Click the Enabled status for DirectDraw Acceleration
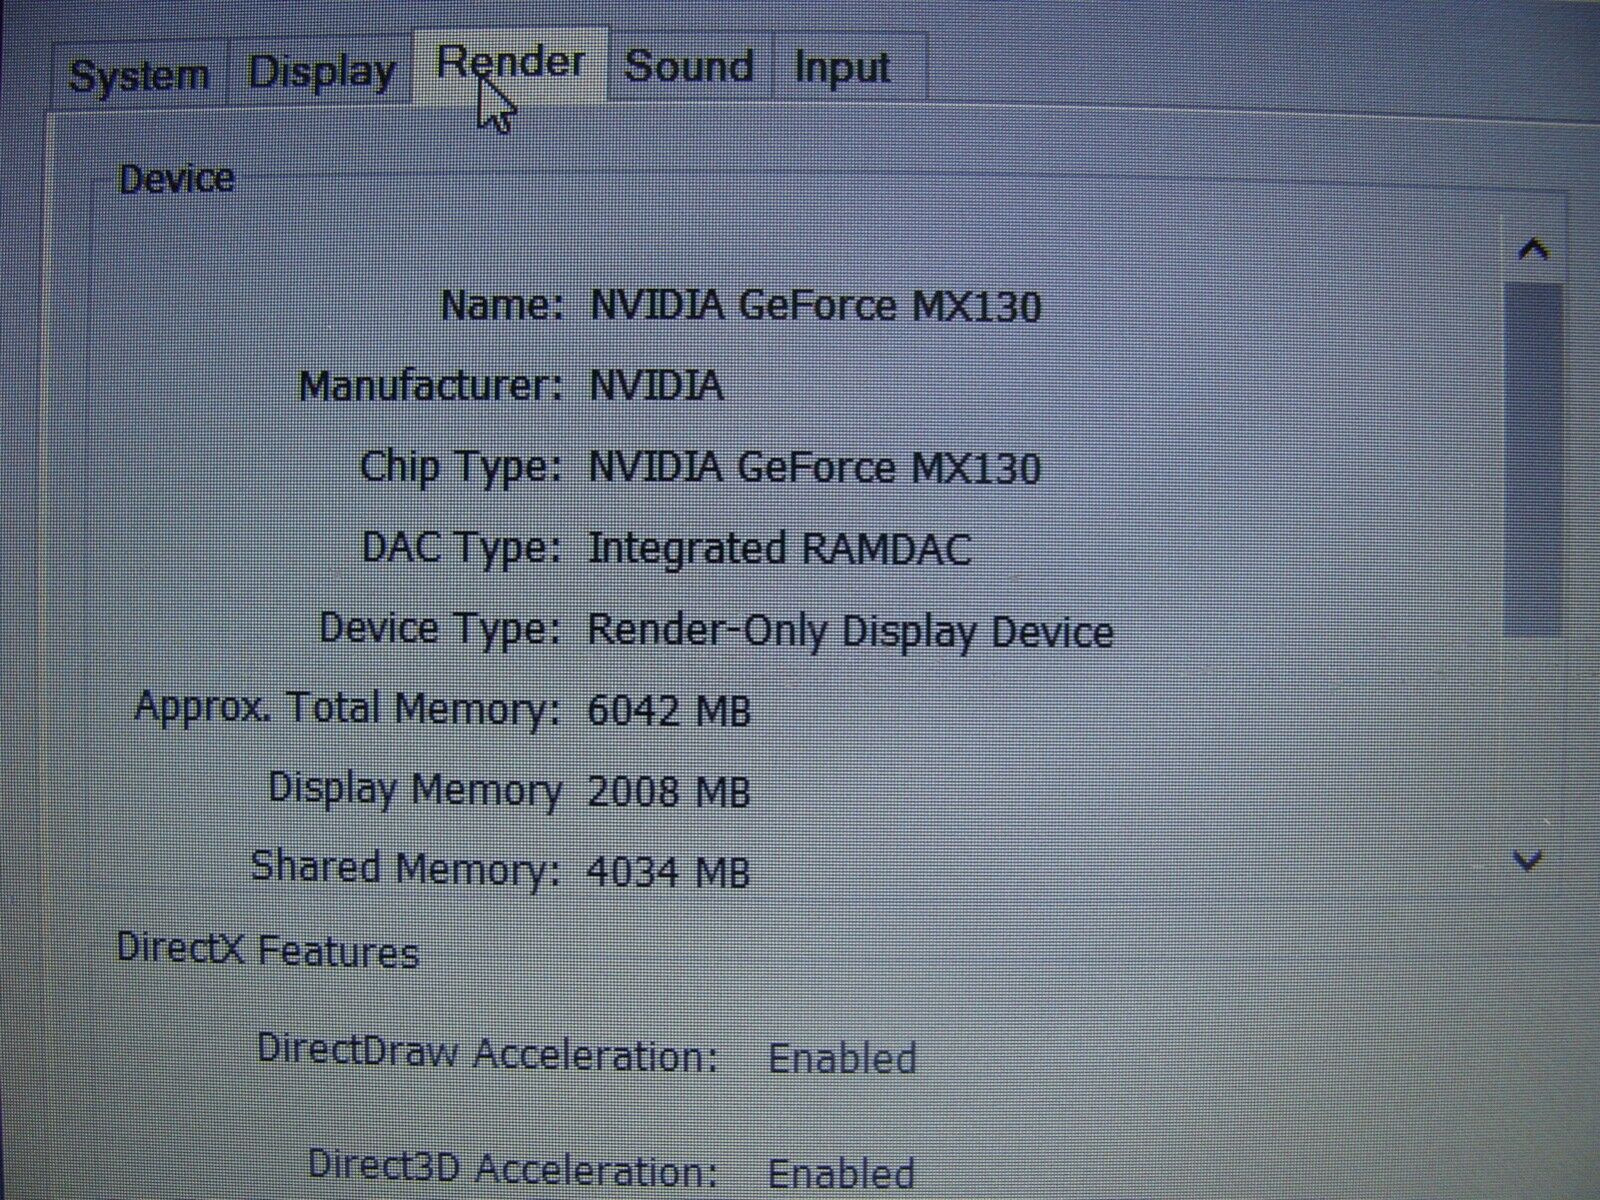Image resolution: width=1600 pixels, height=1200 pixels. [x=842, y=1058]
